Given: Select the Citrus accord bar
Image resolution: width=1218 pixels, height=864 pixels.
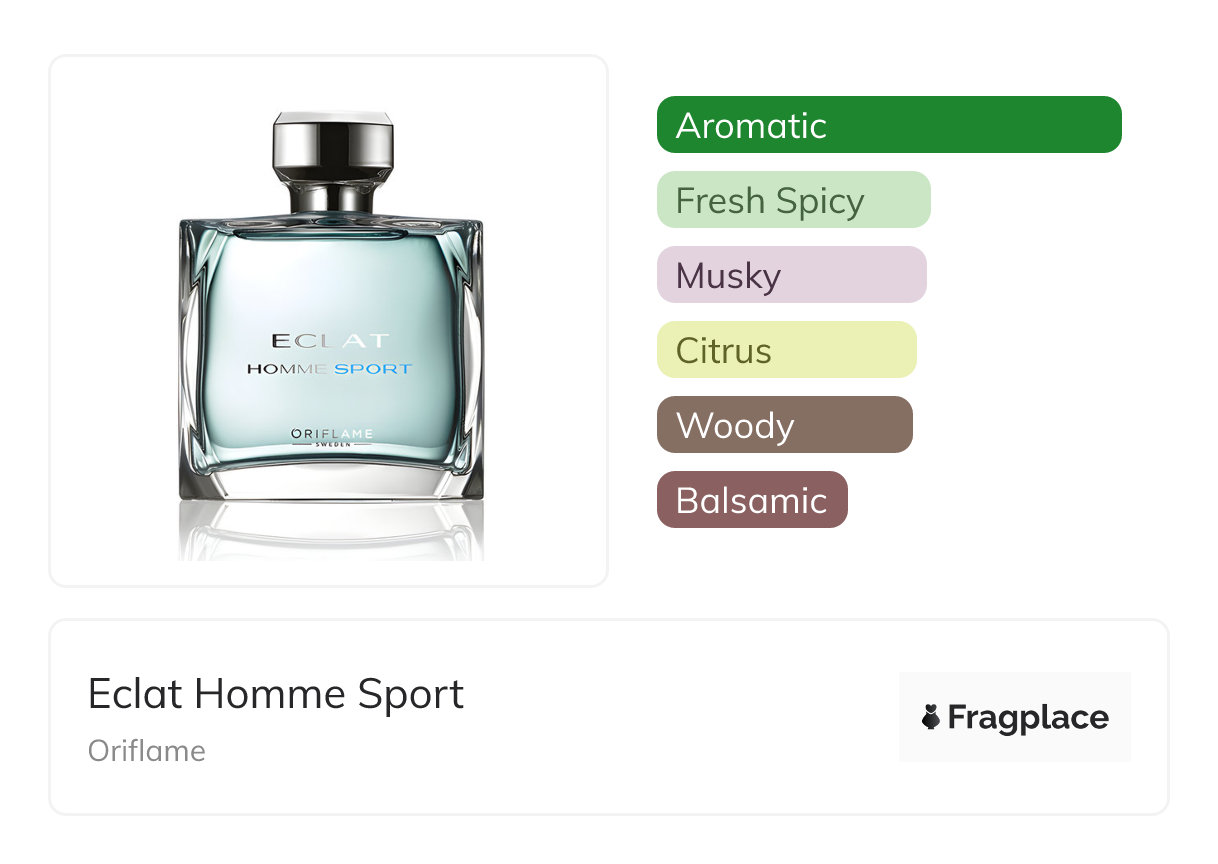Looking at the screenshot, I should tap(786, 350).
